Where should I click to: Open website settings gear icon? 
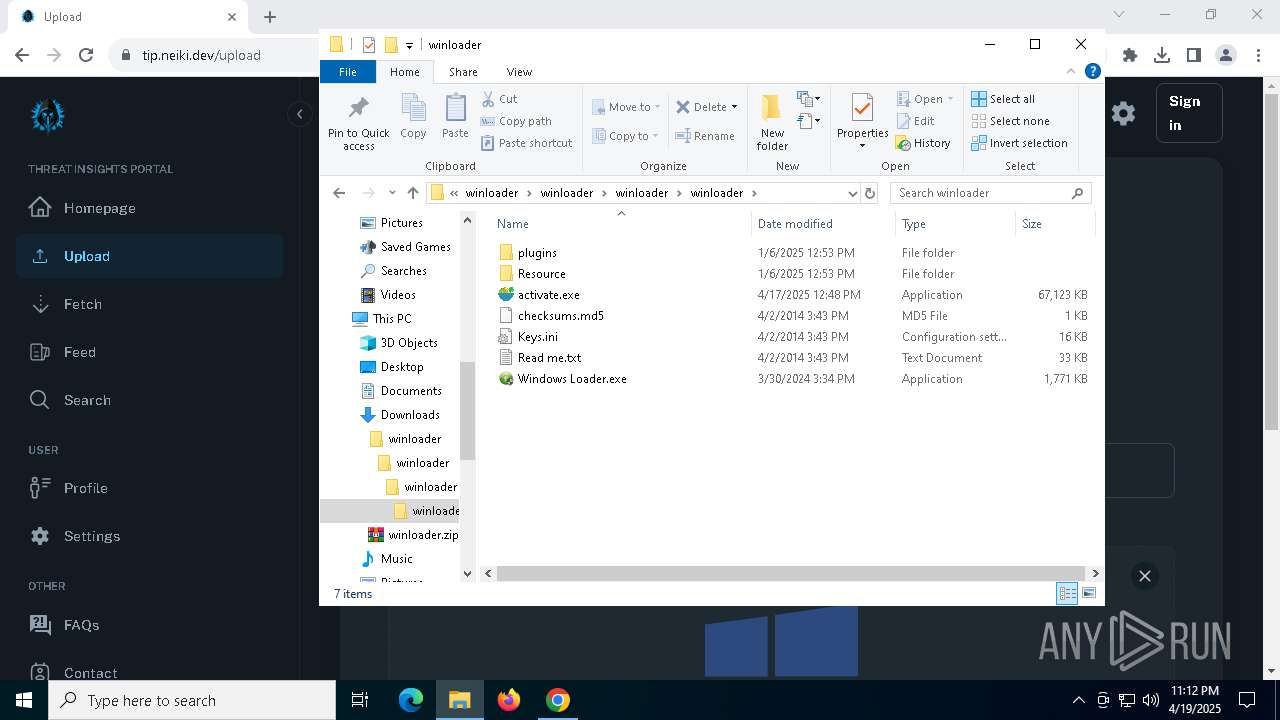(x=1123, y=113)
